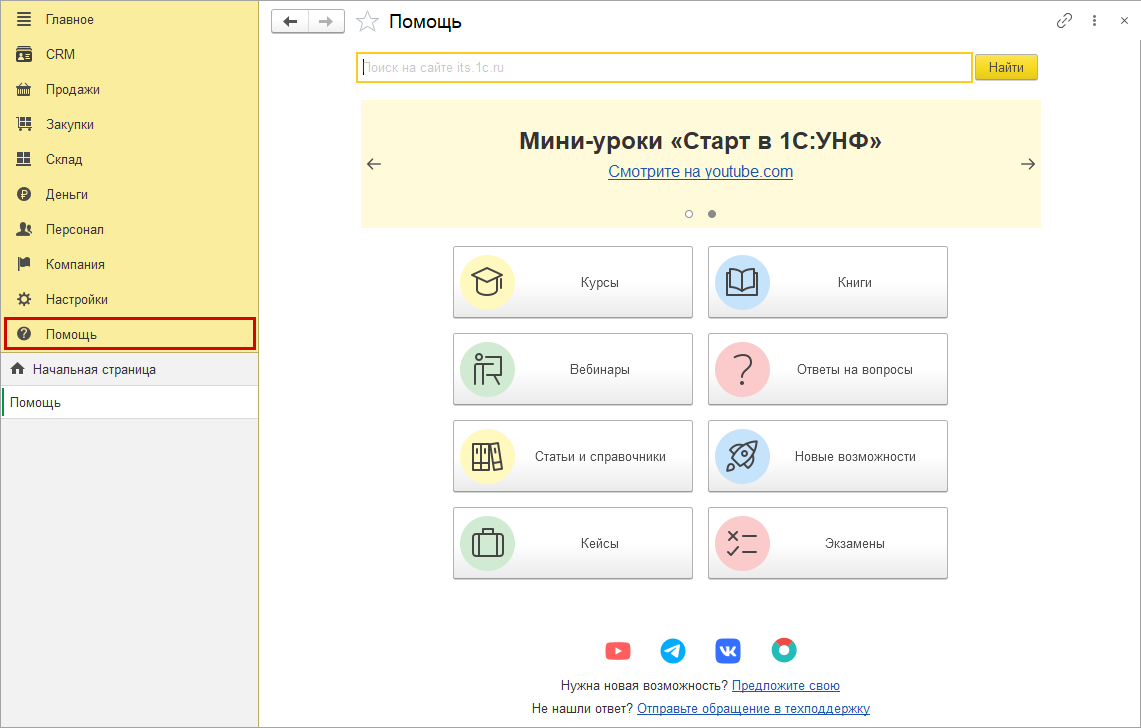Click the rocket icon for Новые возможности

pos(742,456)
